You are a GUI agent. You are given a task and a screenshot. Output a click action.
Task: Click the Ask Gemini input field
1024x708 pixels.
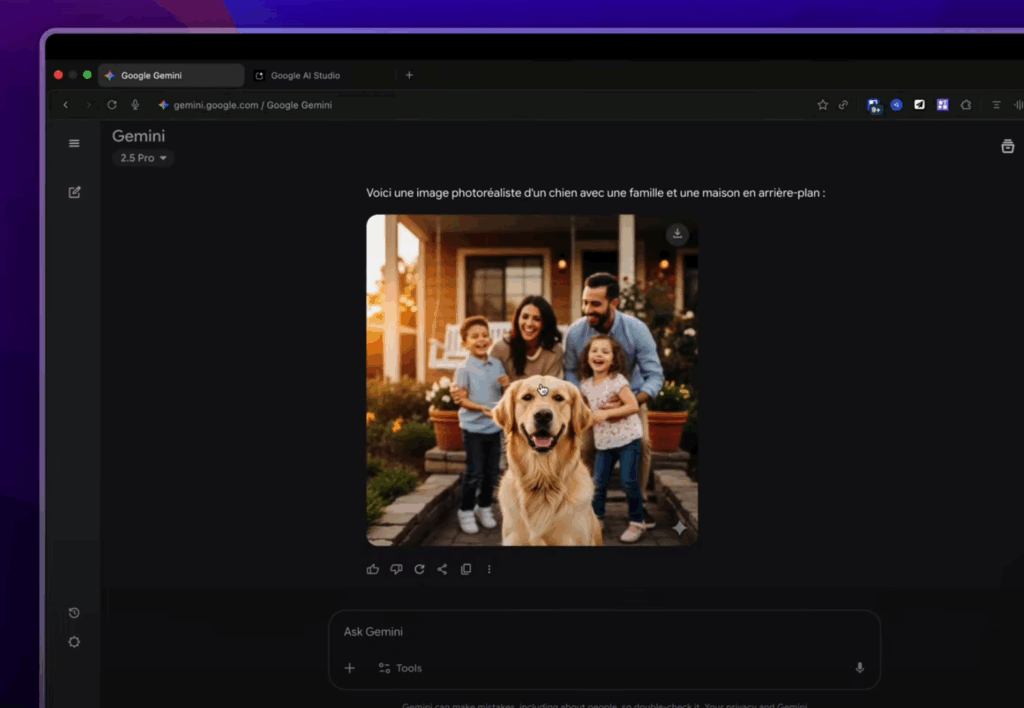point(600,632)
